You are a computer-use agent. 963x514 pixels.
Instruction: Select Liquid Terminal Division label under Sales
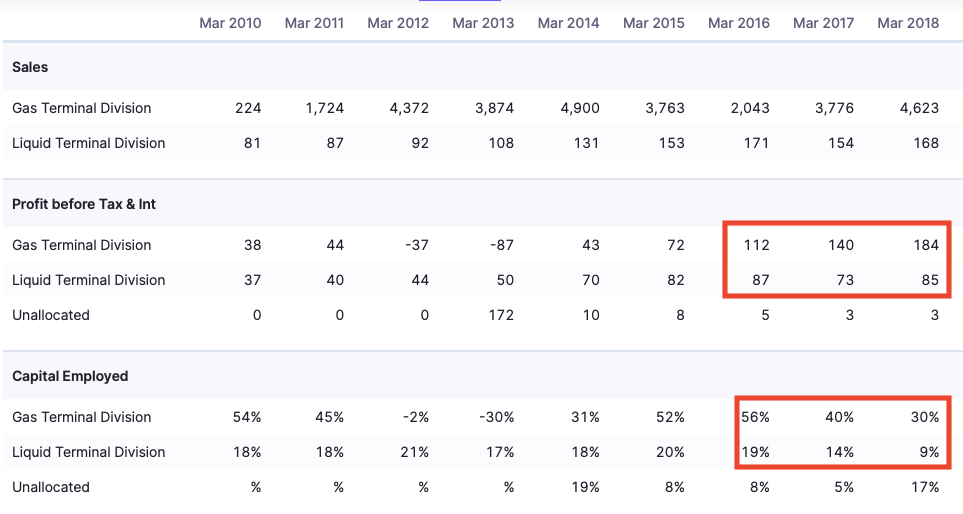click(89, 143)
